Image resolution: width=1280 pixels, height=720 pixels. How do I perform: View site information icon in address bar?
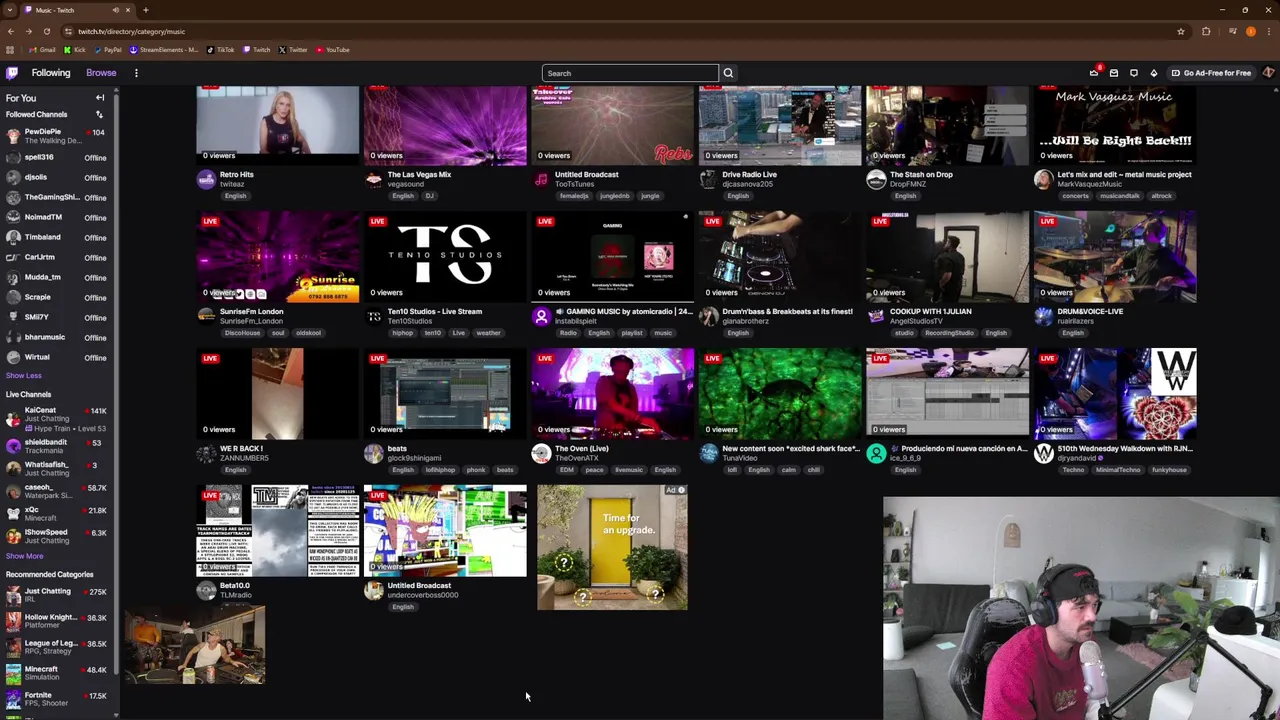tap(68, 31)
